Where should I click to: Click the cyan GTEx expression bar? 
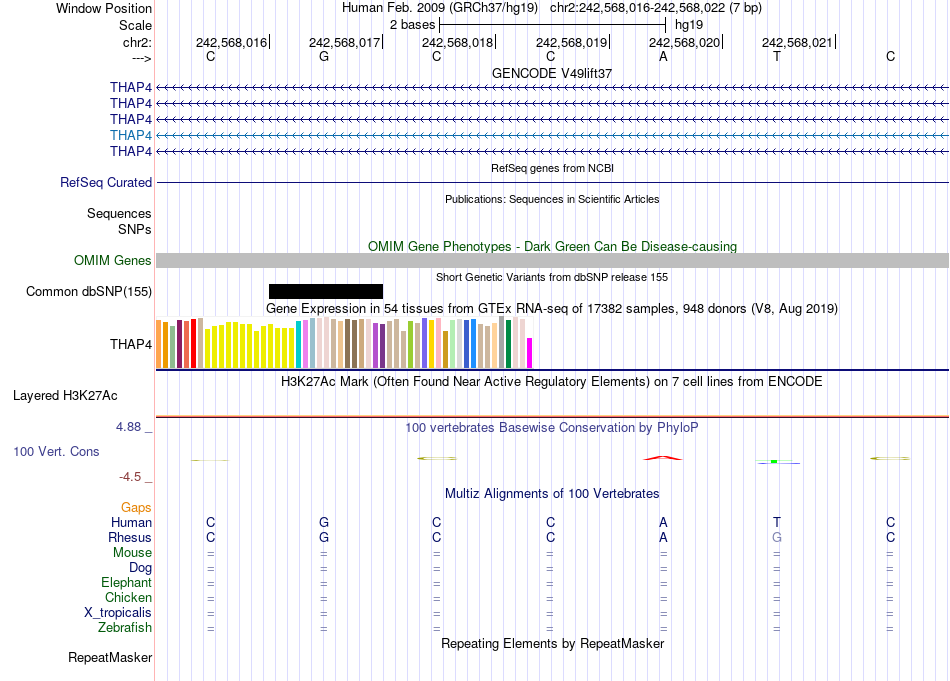(x=299, y=345)
